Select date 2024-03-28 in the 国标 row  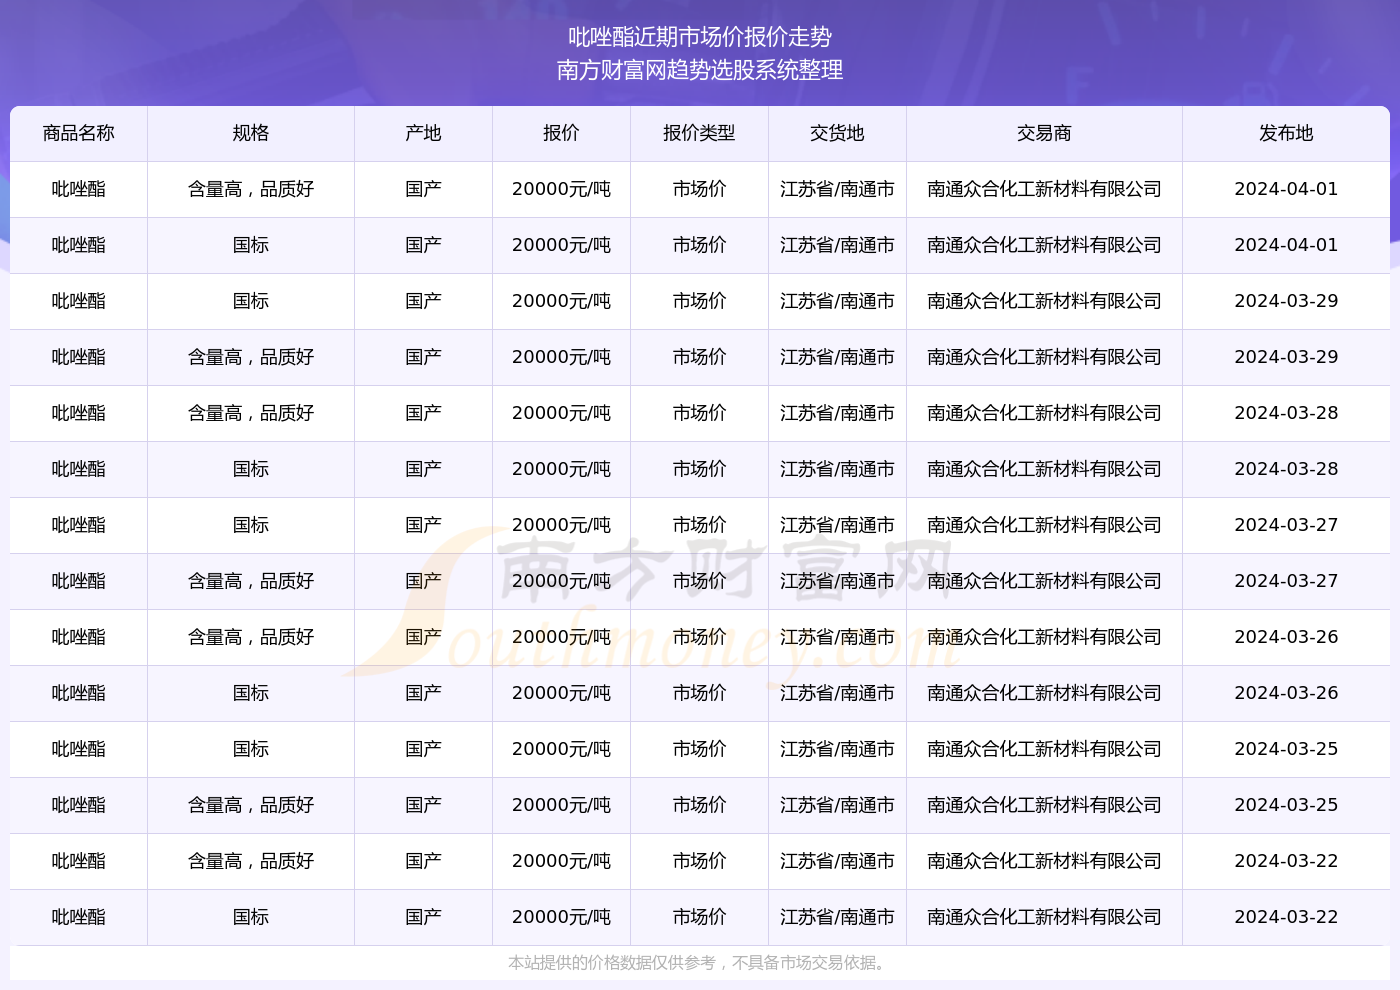pyautogui.click(x=1286, y=469)
